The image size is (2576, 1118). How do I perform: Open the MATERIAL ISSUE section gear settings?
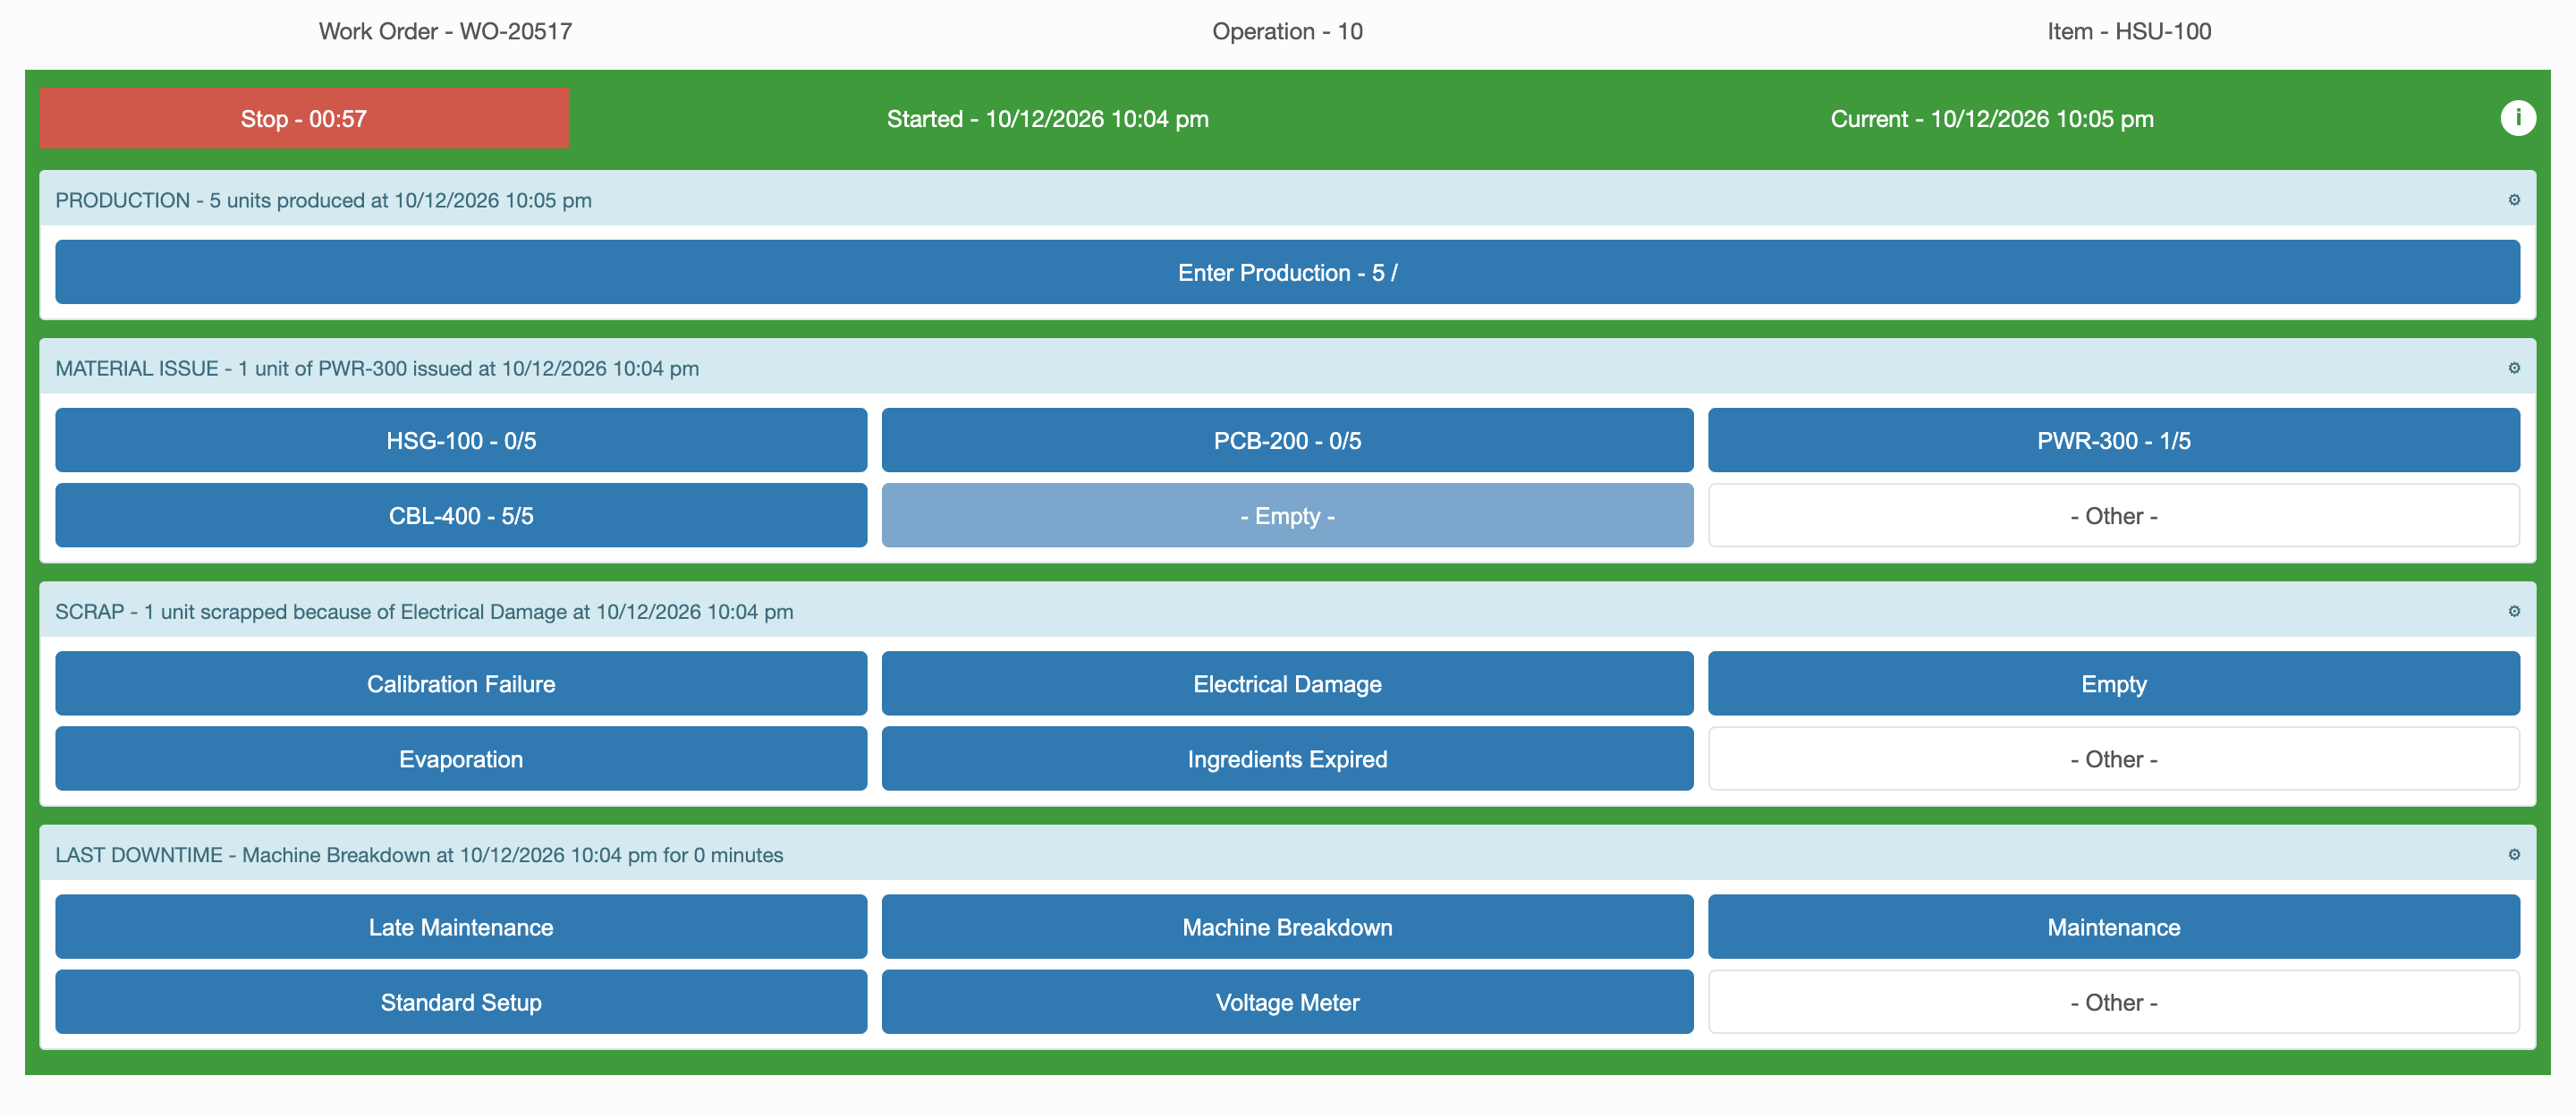(2513, 368)
